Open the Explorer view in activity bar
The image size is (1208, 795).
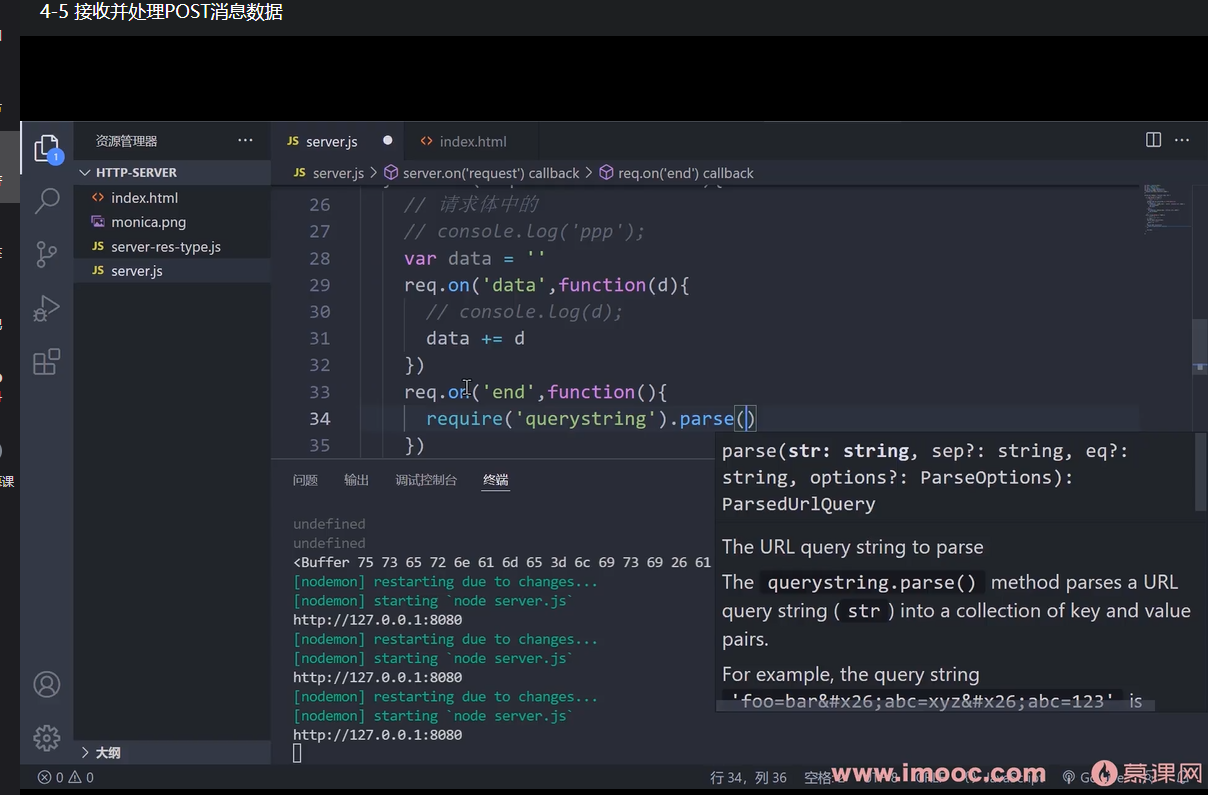point(47,149)
